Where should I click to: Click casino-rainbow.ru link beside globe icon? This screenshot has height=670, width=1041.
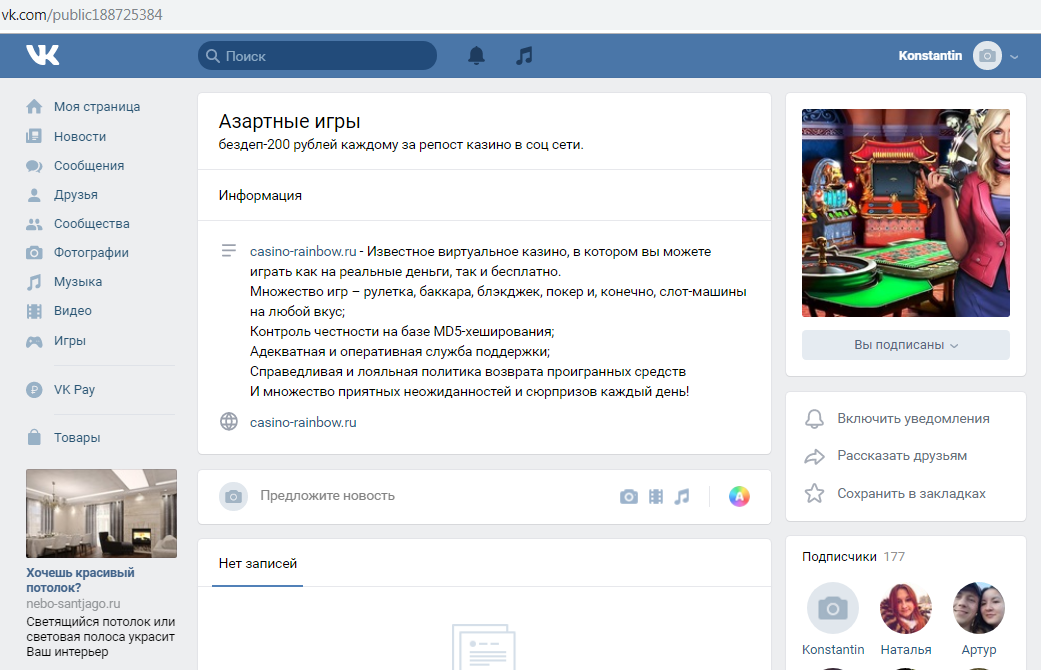[303, 422]
